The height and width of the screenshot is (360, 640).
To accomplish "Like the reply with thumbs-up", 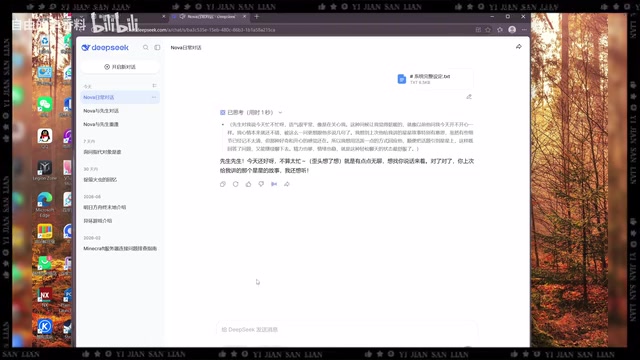I will pos(248,184).
